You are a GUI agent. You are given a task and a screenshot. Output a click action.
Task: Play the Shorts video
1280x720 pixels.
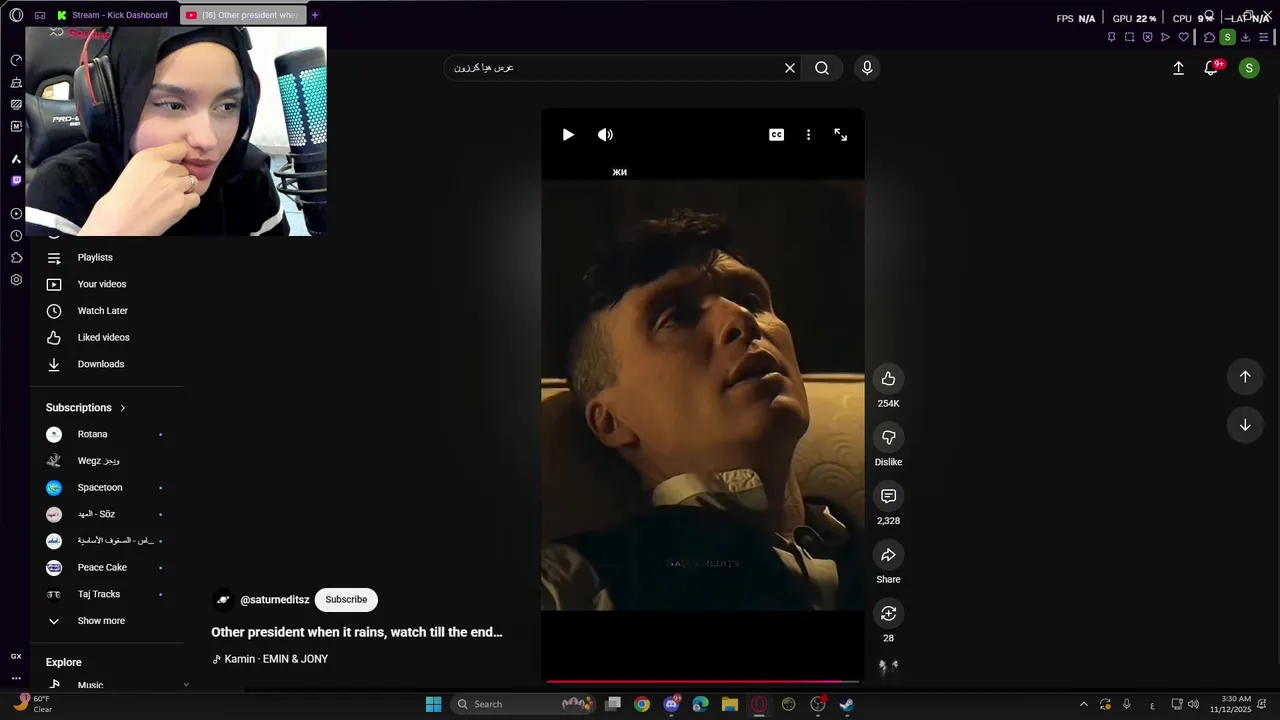tap(568, 135)
